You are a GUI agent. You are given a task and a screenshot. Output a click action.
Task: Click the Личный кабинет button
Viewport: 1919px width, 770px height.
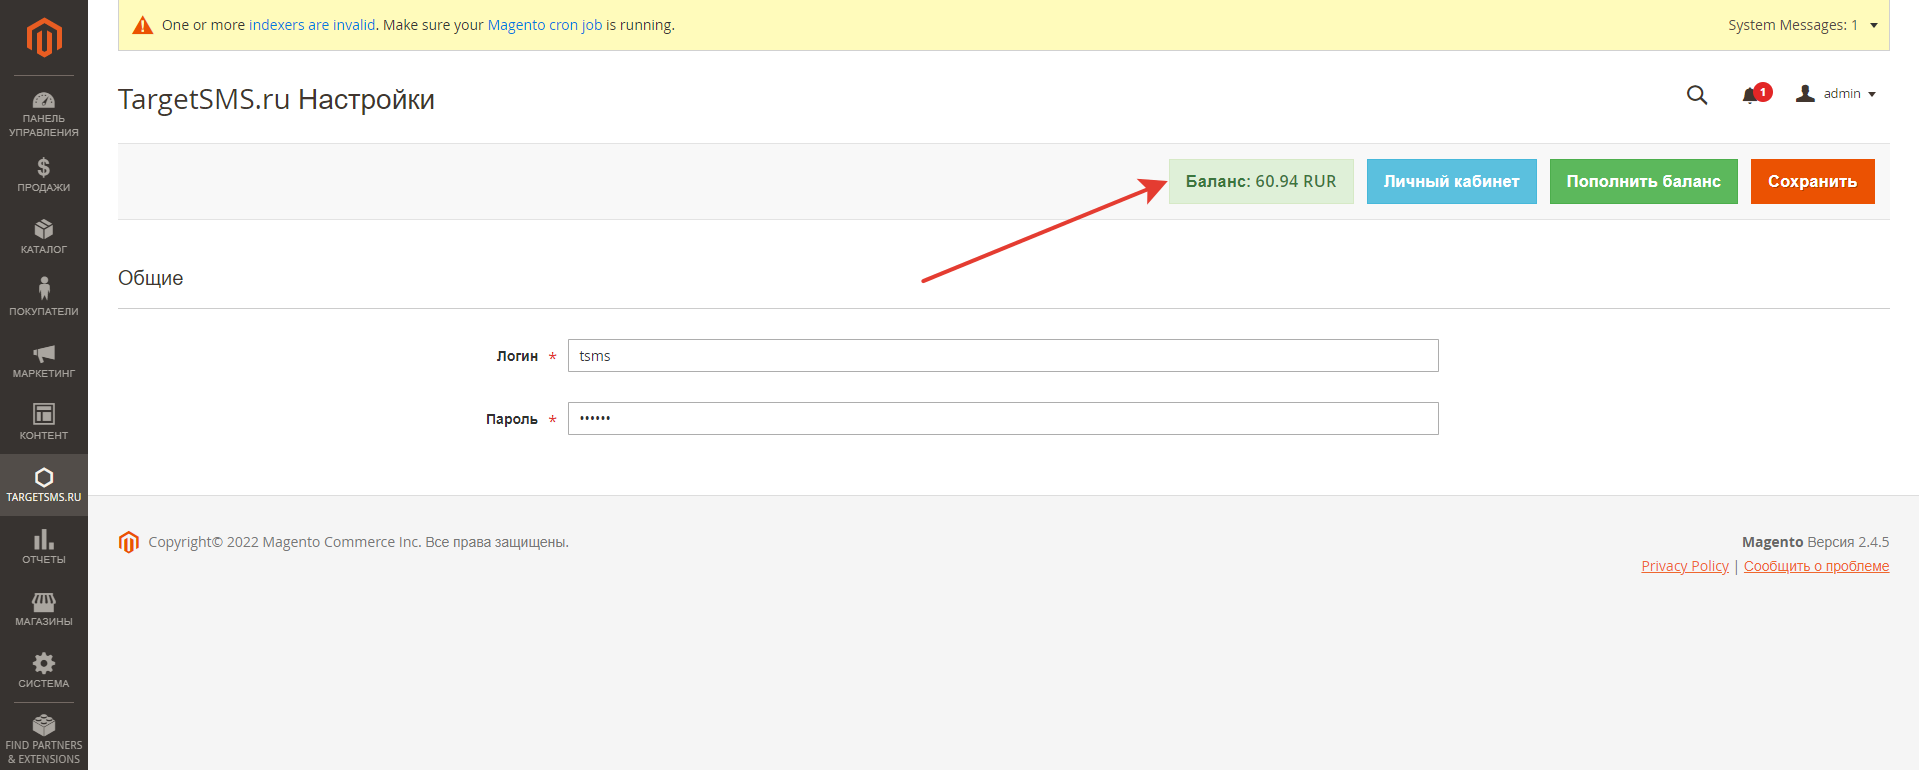[1452, 181]
